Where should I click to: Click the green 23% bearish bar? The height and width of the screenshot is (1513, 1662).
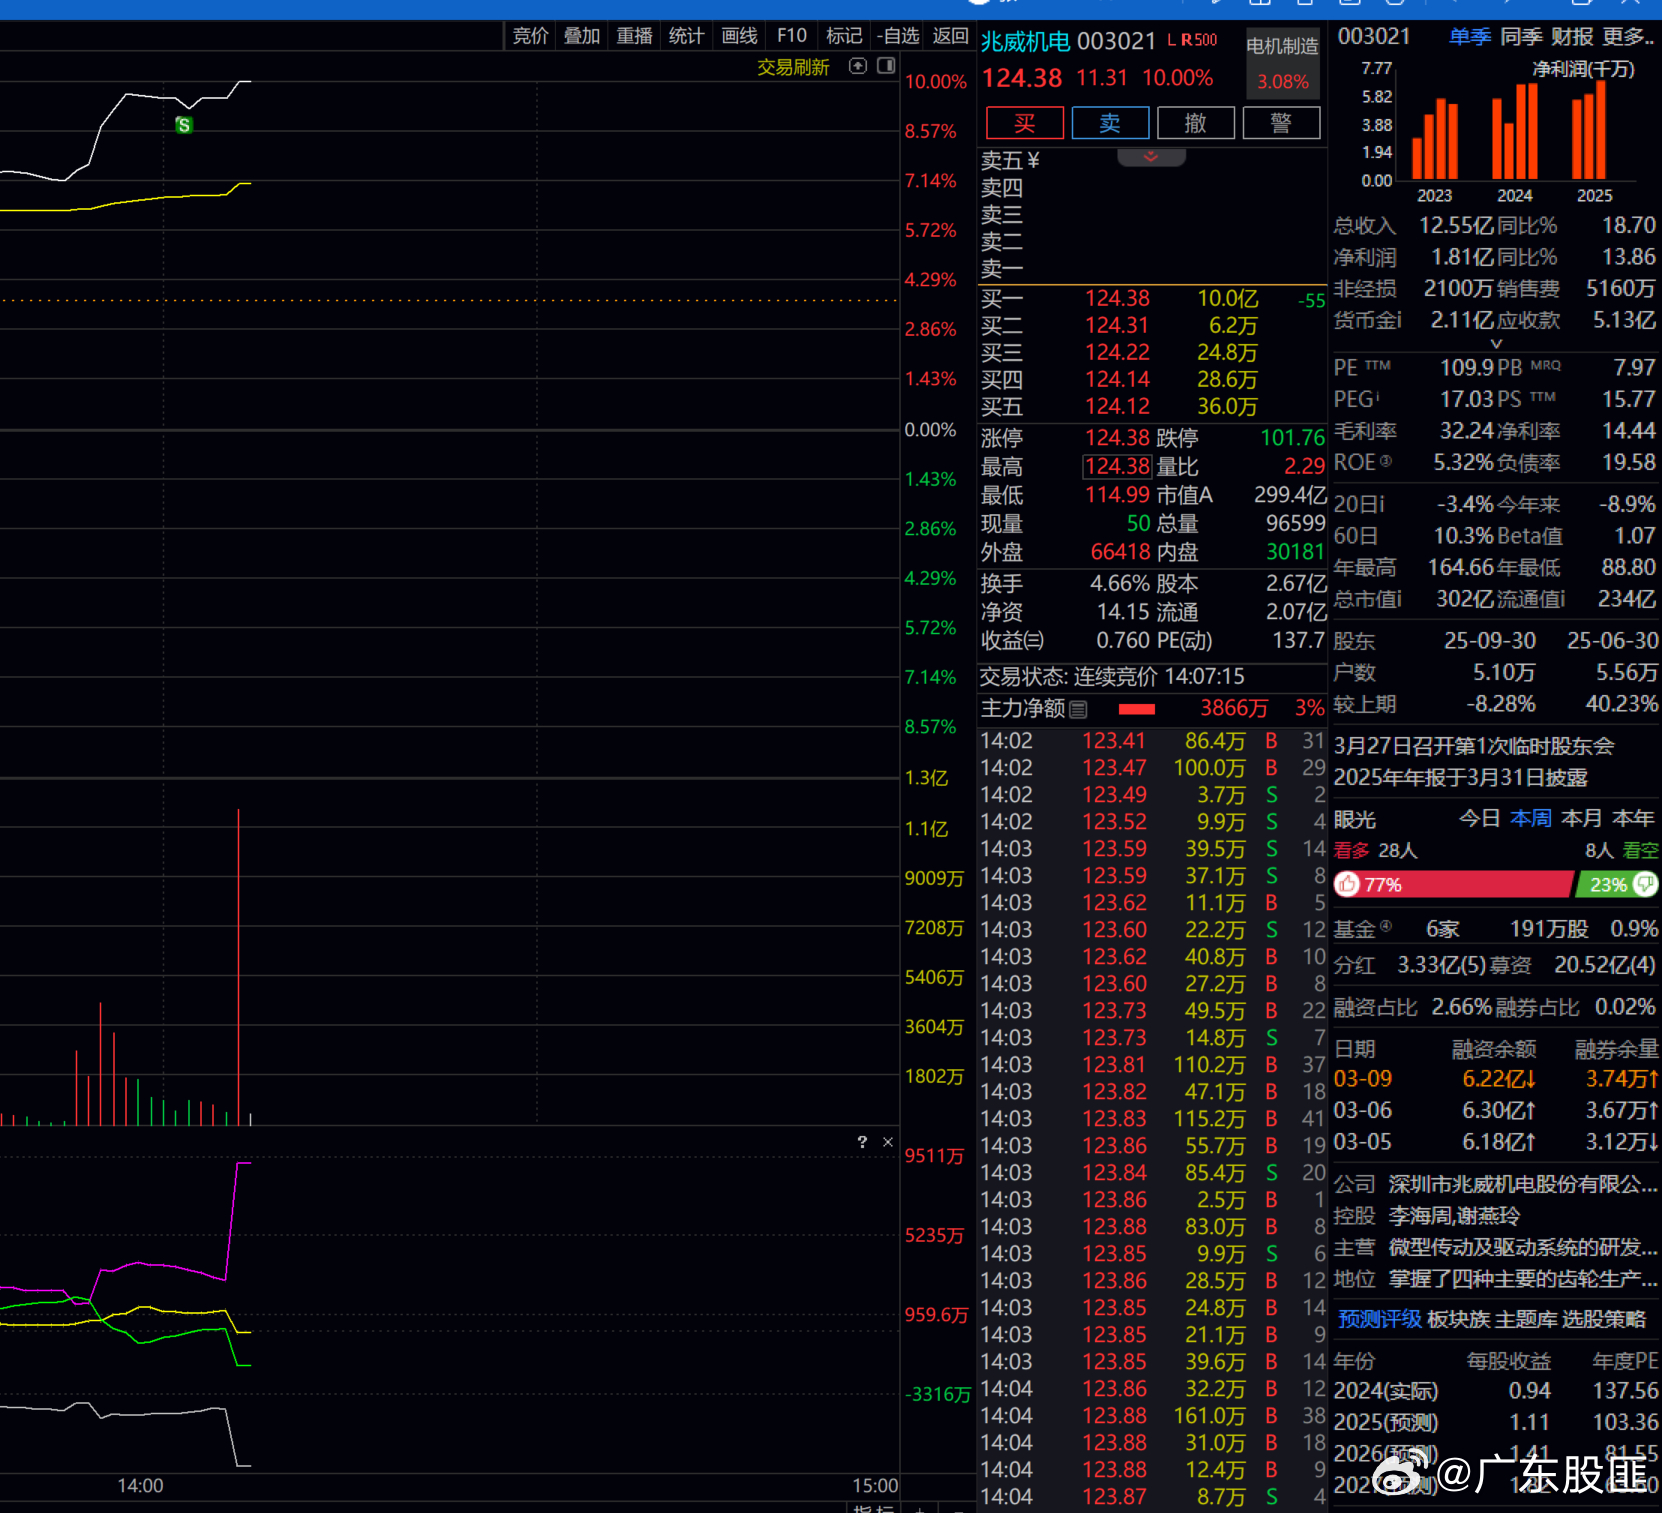point(1617,884)
